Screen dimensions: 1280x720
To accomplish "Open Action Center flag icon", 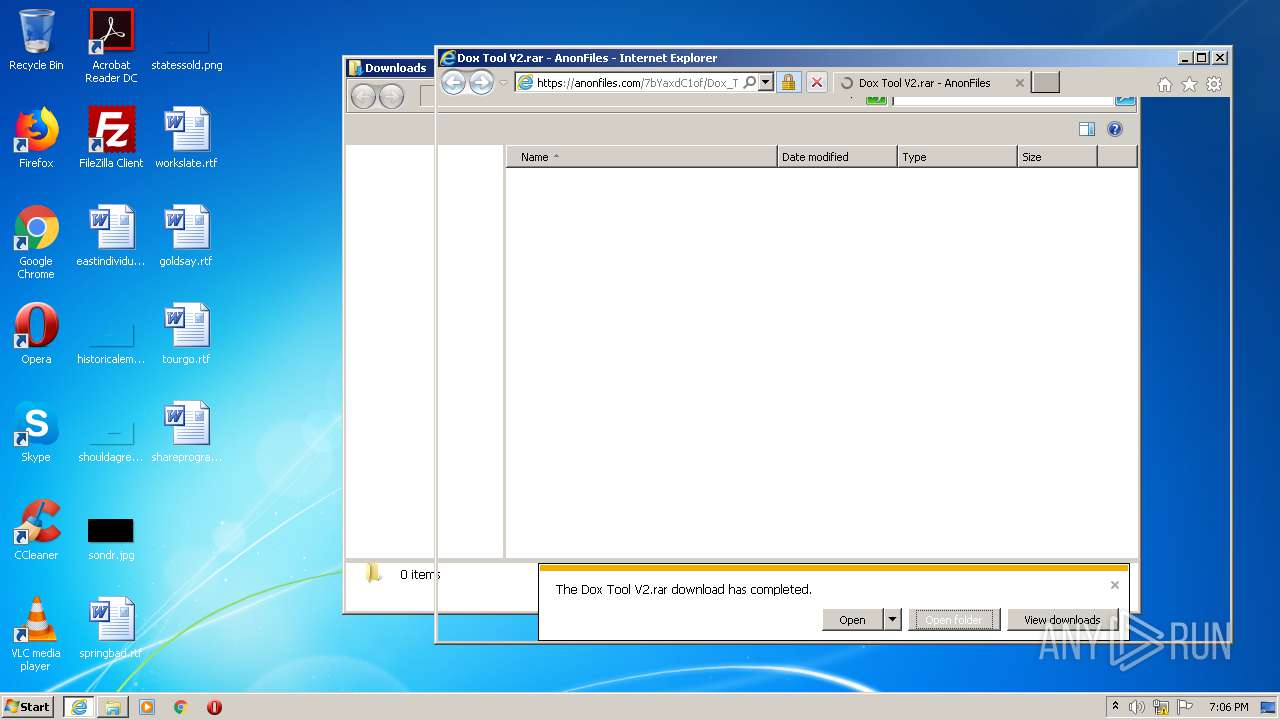I will (x=1186, y=707).
